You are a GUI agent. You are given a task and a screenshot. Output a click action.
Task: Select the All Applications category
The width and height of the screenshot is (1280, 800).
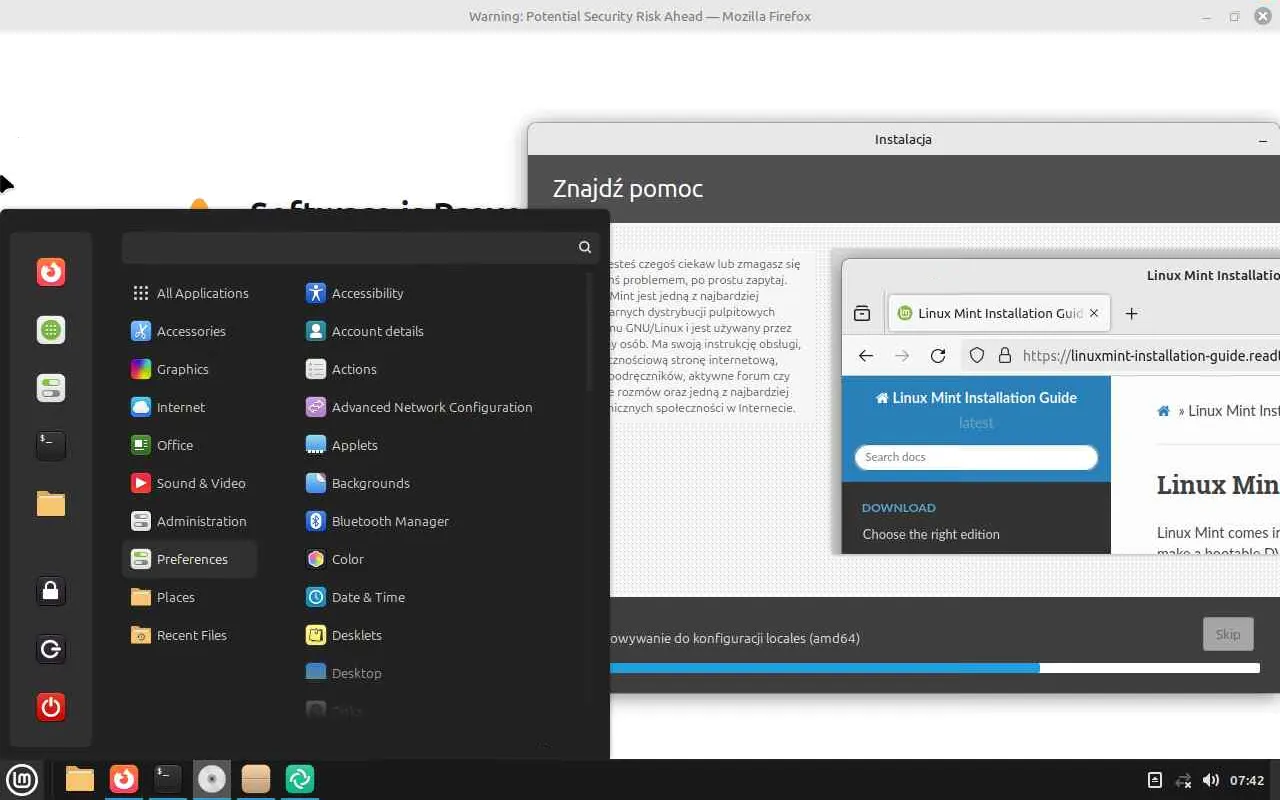190,293
